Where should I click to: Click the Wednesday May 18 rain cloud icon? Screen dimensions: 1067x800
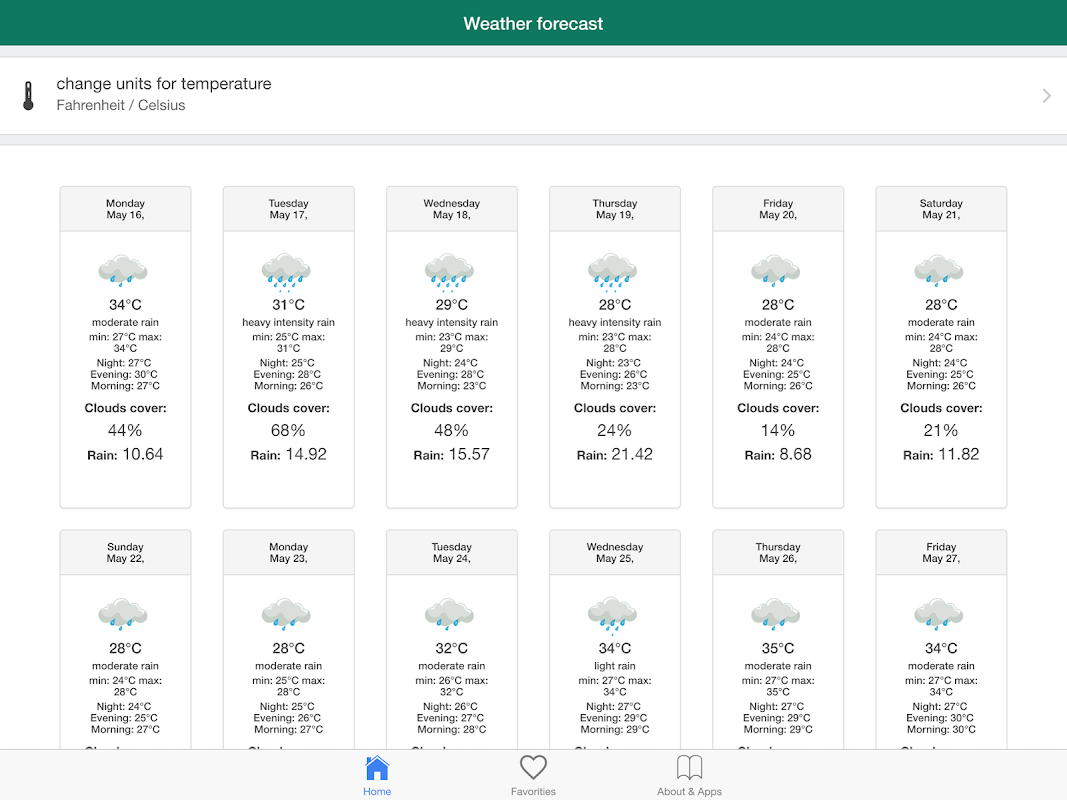pyautogui.click(x=450, y=271)
